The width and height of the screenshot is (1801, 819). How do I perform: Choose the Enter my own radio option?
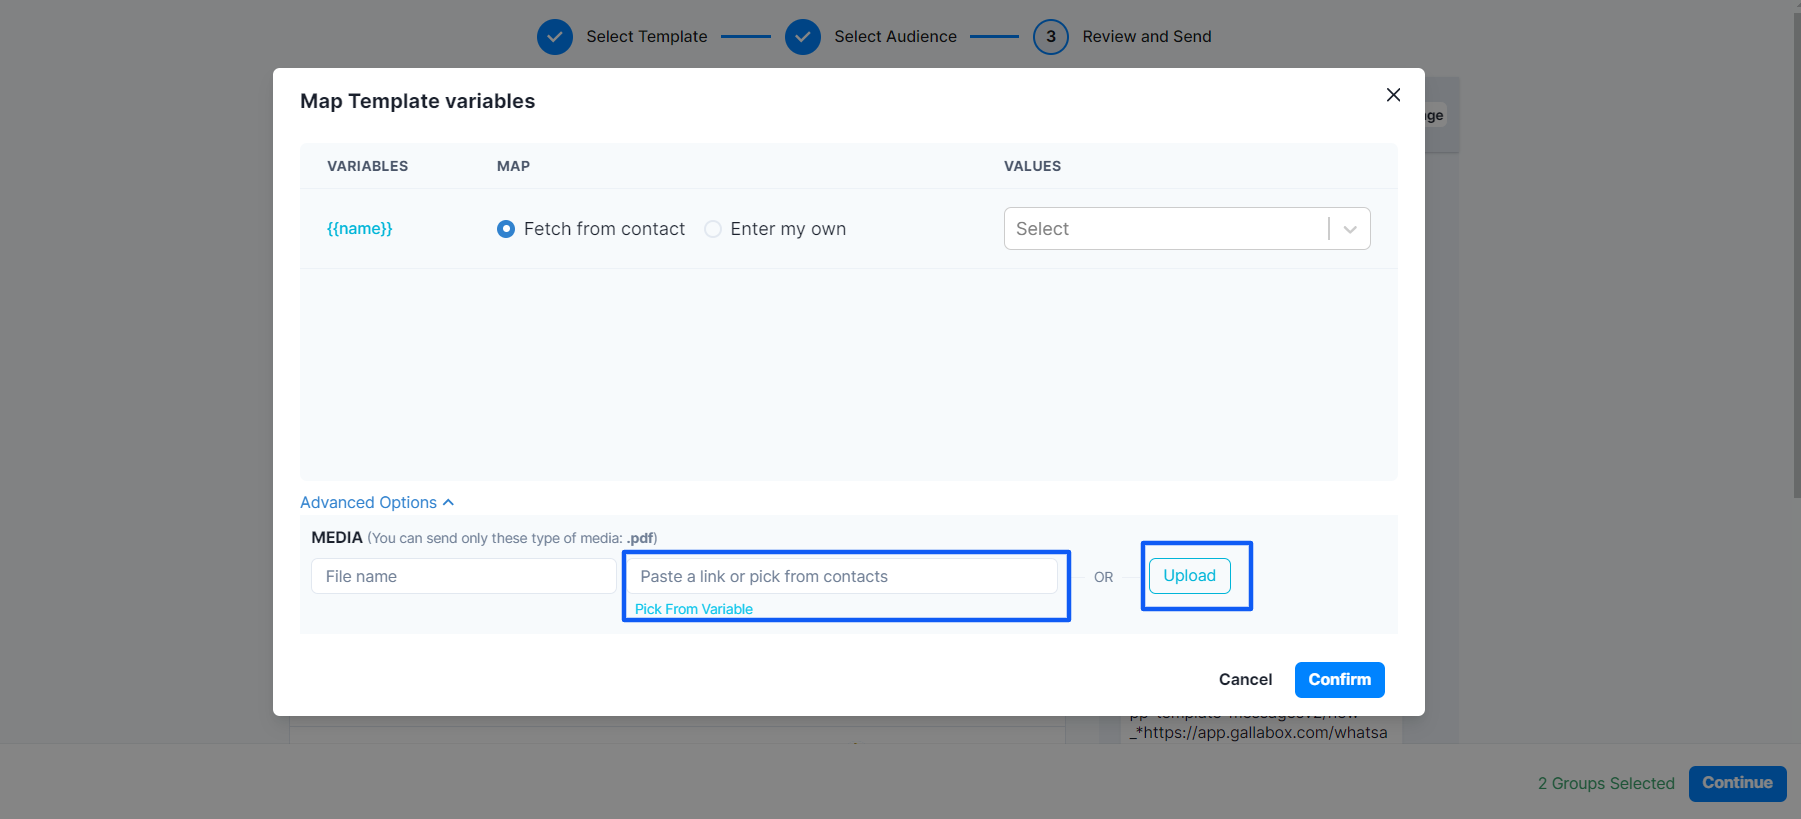[713, 229]
